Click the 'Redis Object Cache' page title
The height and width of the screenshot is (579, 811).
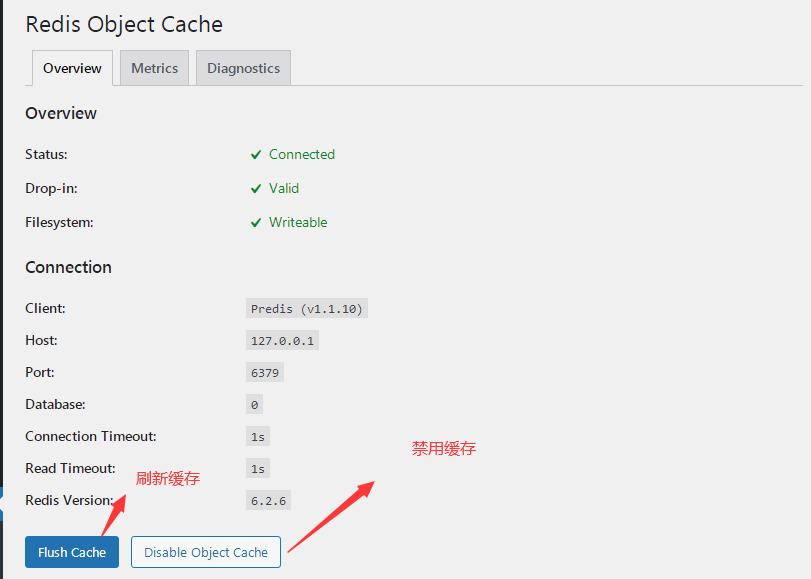point(124,24)
